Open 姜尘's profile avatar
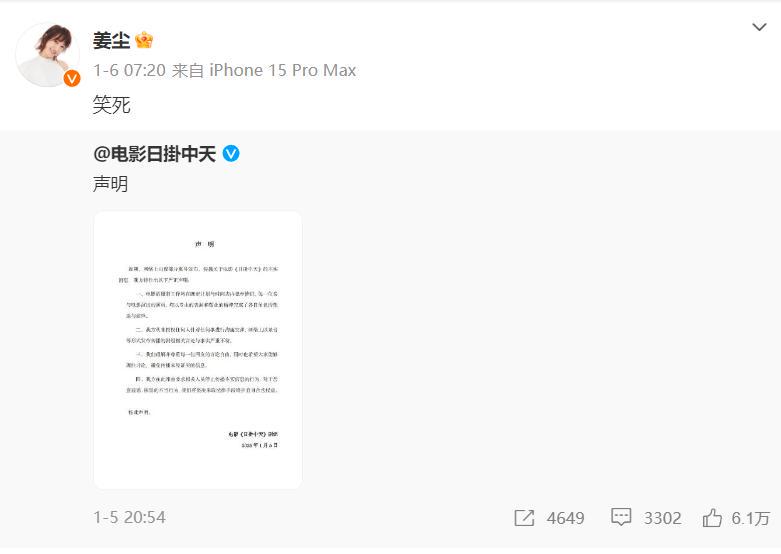The image size is (781, 554). tap(48, 54)
